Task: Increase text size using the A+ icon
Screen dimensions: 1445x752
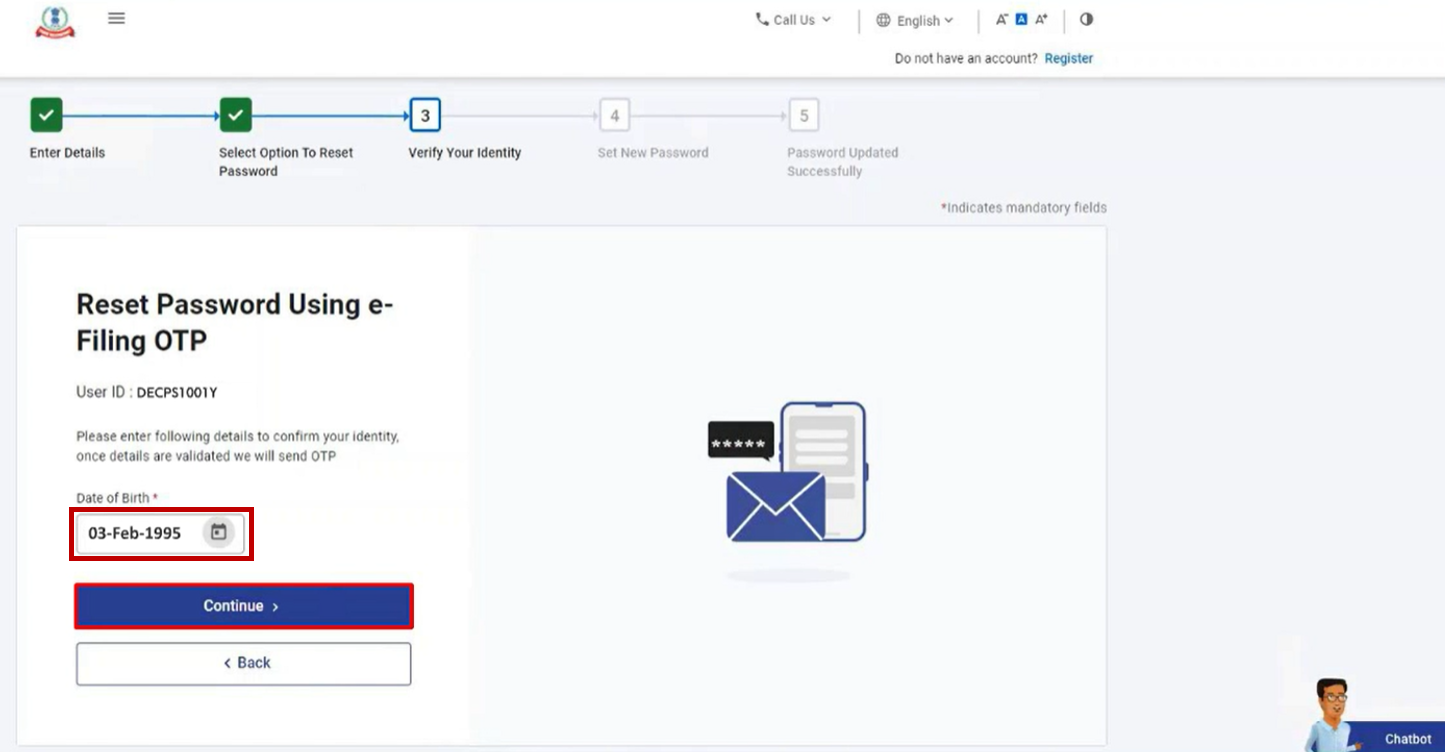Action: (1040, 18)
